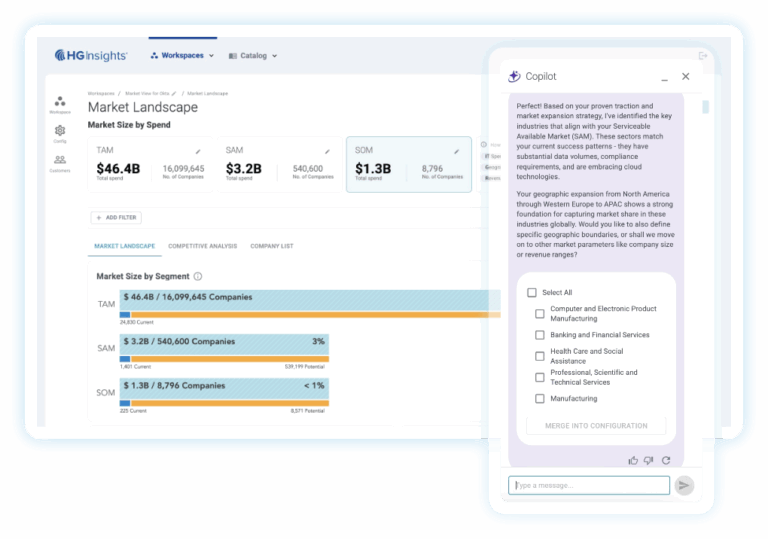Expand the Catalog dropdown chevron
Viewport: 768px width, 539px height.
click(275, 56)
